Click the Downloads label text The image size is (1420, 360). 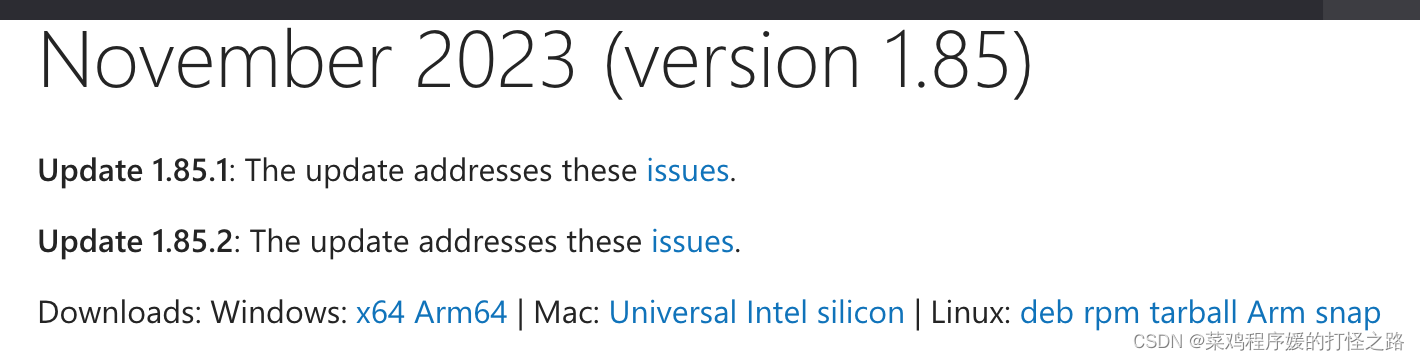tap(120, 313)
